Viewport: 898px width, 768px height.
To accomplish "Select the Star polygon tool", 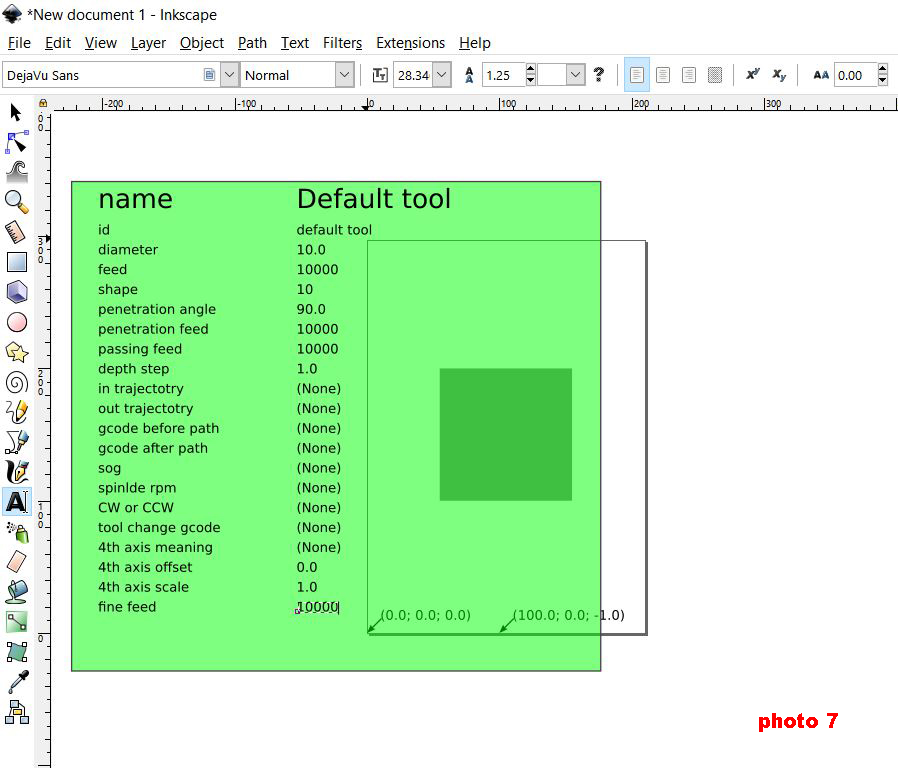I will (17, 352).
